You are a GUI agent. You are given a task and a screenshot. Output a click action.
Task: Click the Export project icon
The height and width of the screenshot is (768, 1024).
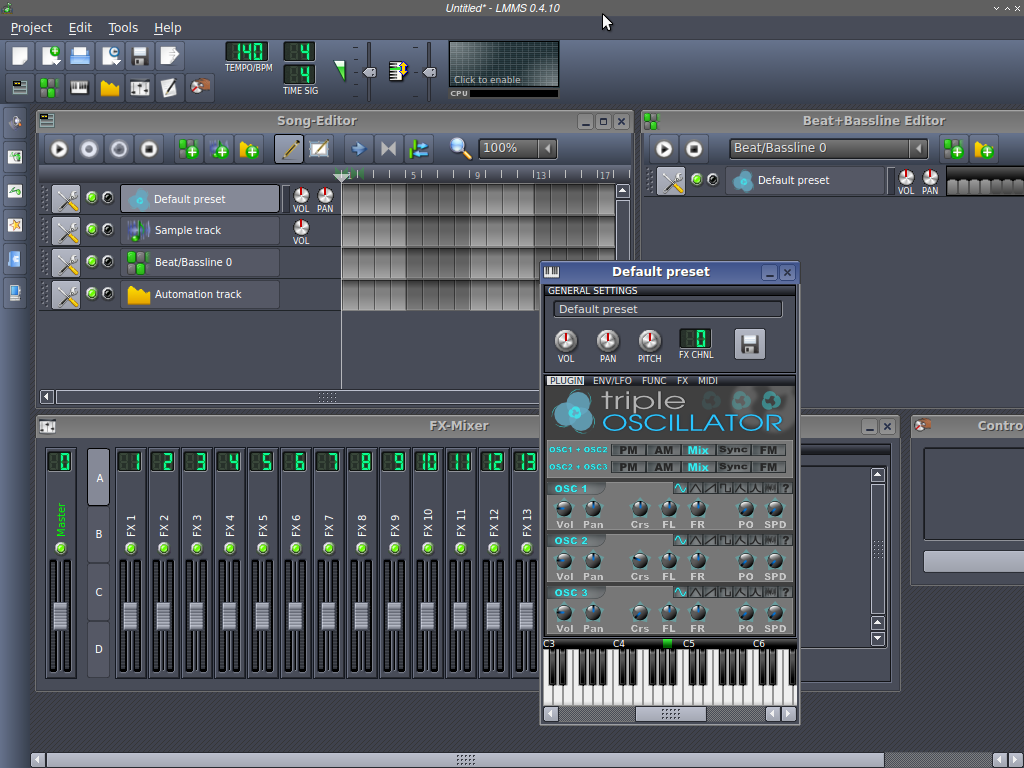[x=170, y=56]
